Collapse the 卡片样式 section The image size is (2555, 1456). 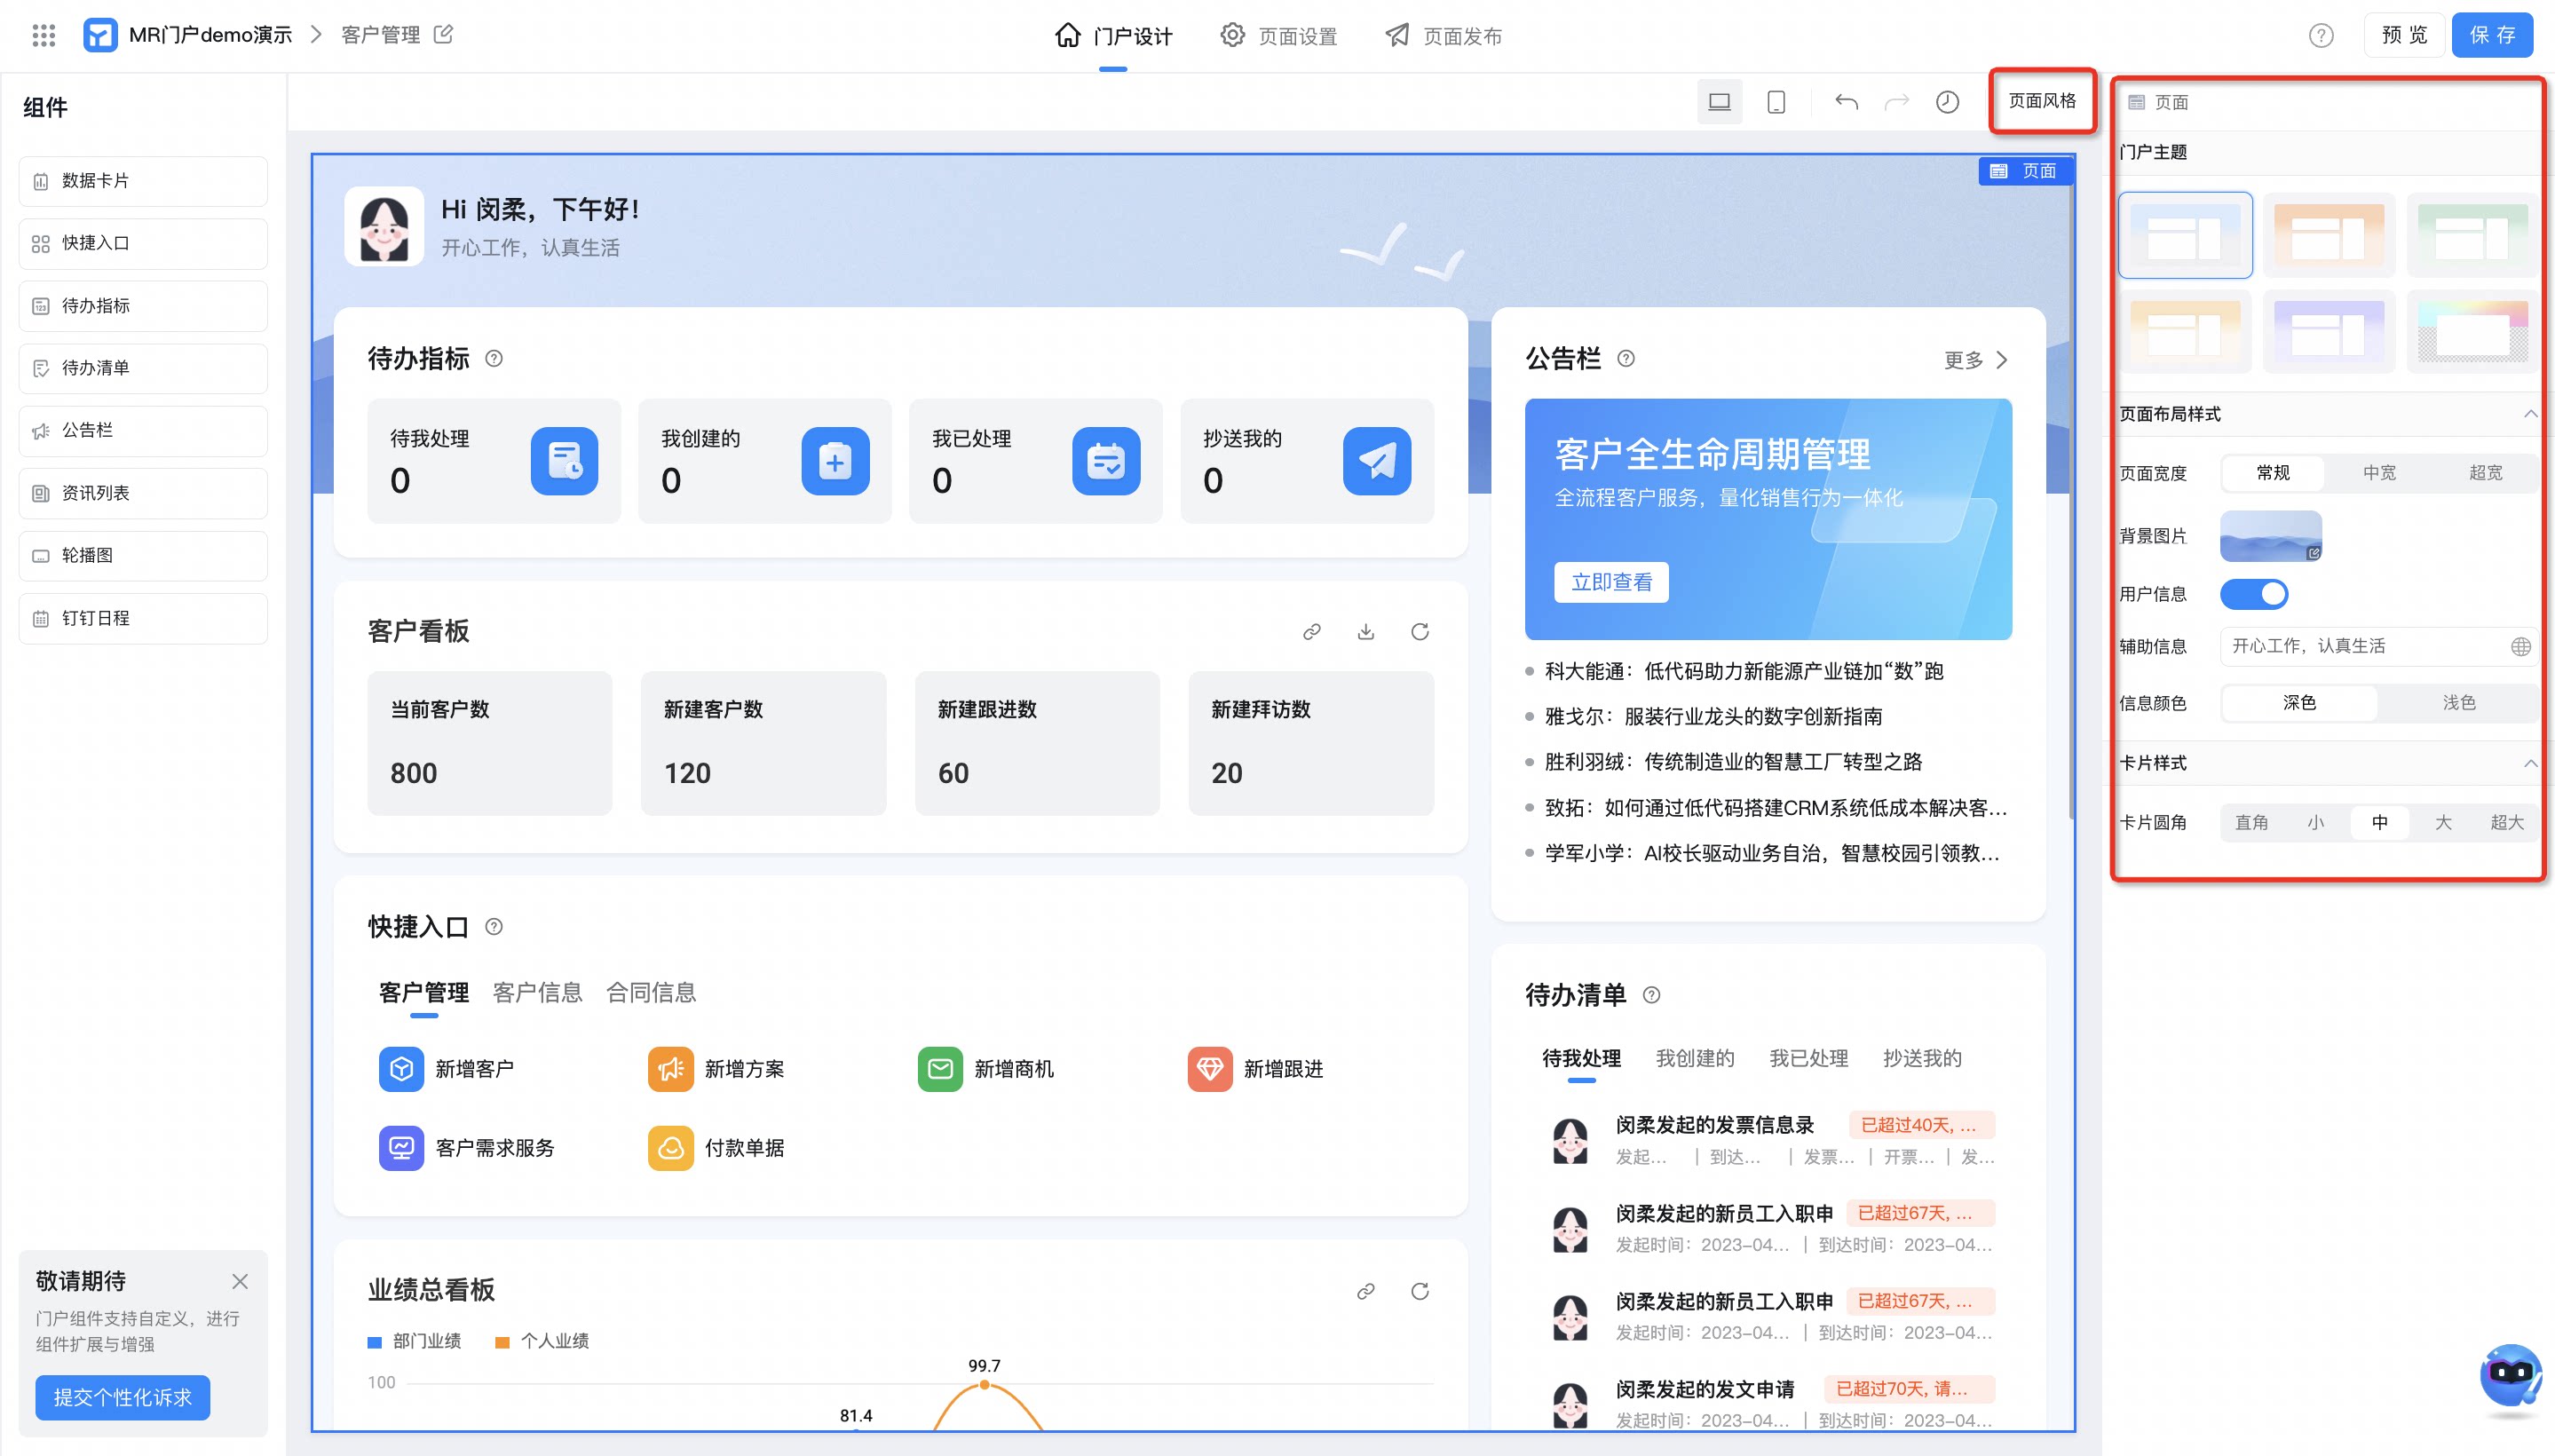2530,763
